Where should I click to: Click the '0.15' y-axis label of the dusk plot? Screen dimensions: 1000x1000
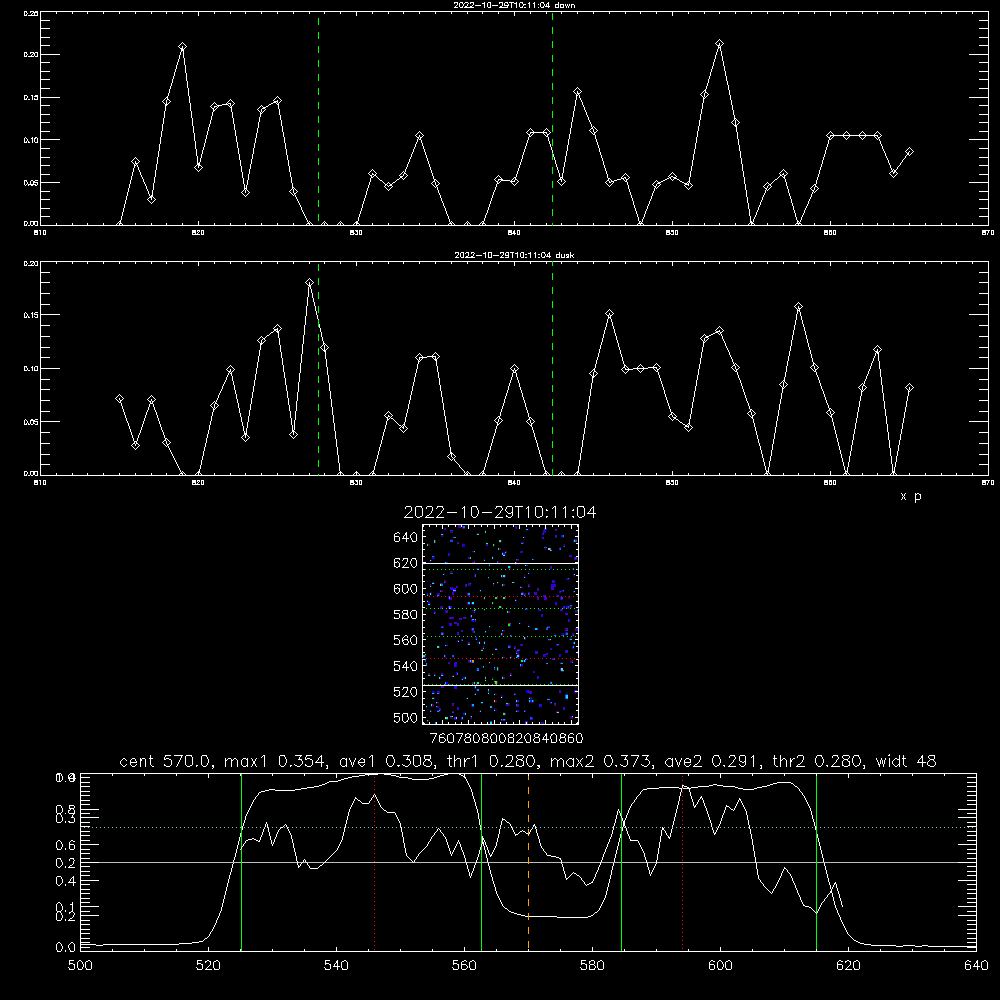(x=31, y=315)
